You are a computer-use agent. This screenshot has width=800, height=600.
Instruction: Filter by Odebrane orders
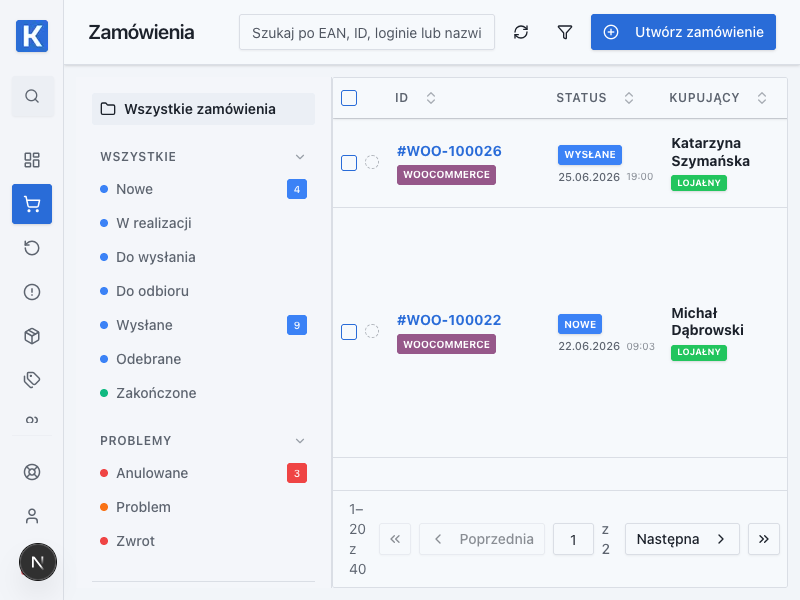click(x=204, y=359)
